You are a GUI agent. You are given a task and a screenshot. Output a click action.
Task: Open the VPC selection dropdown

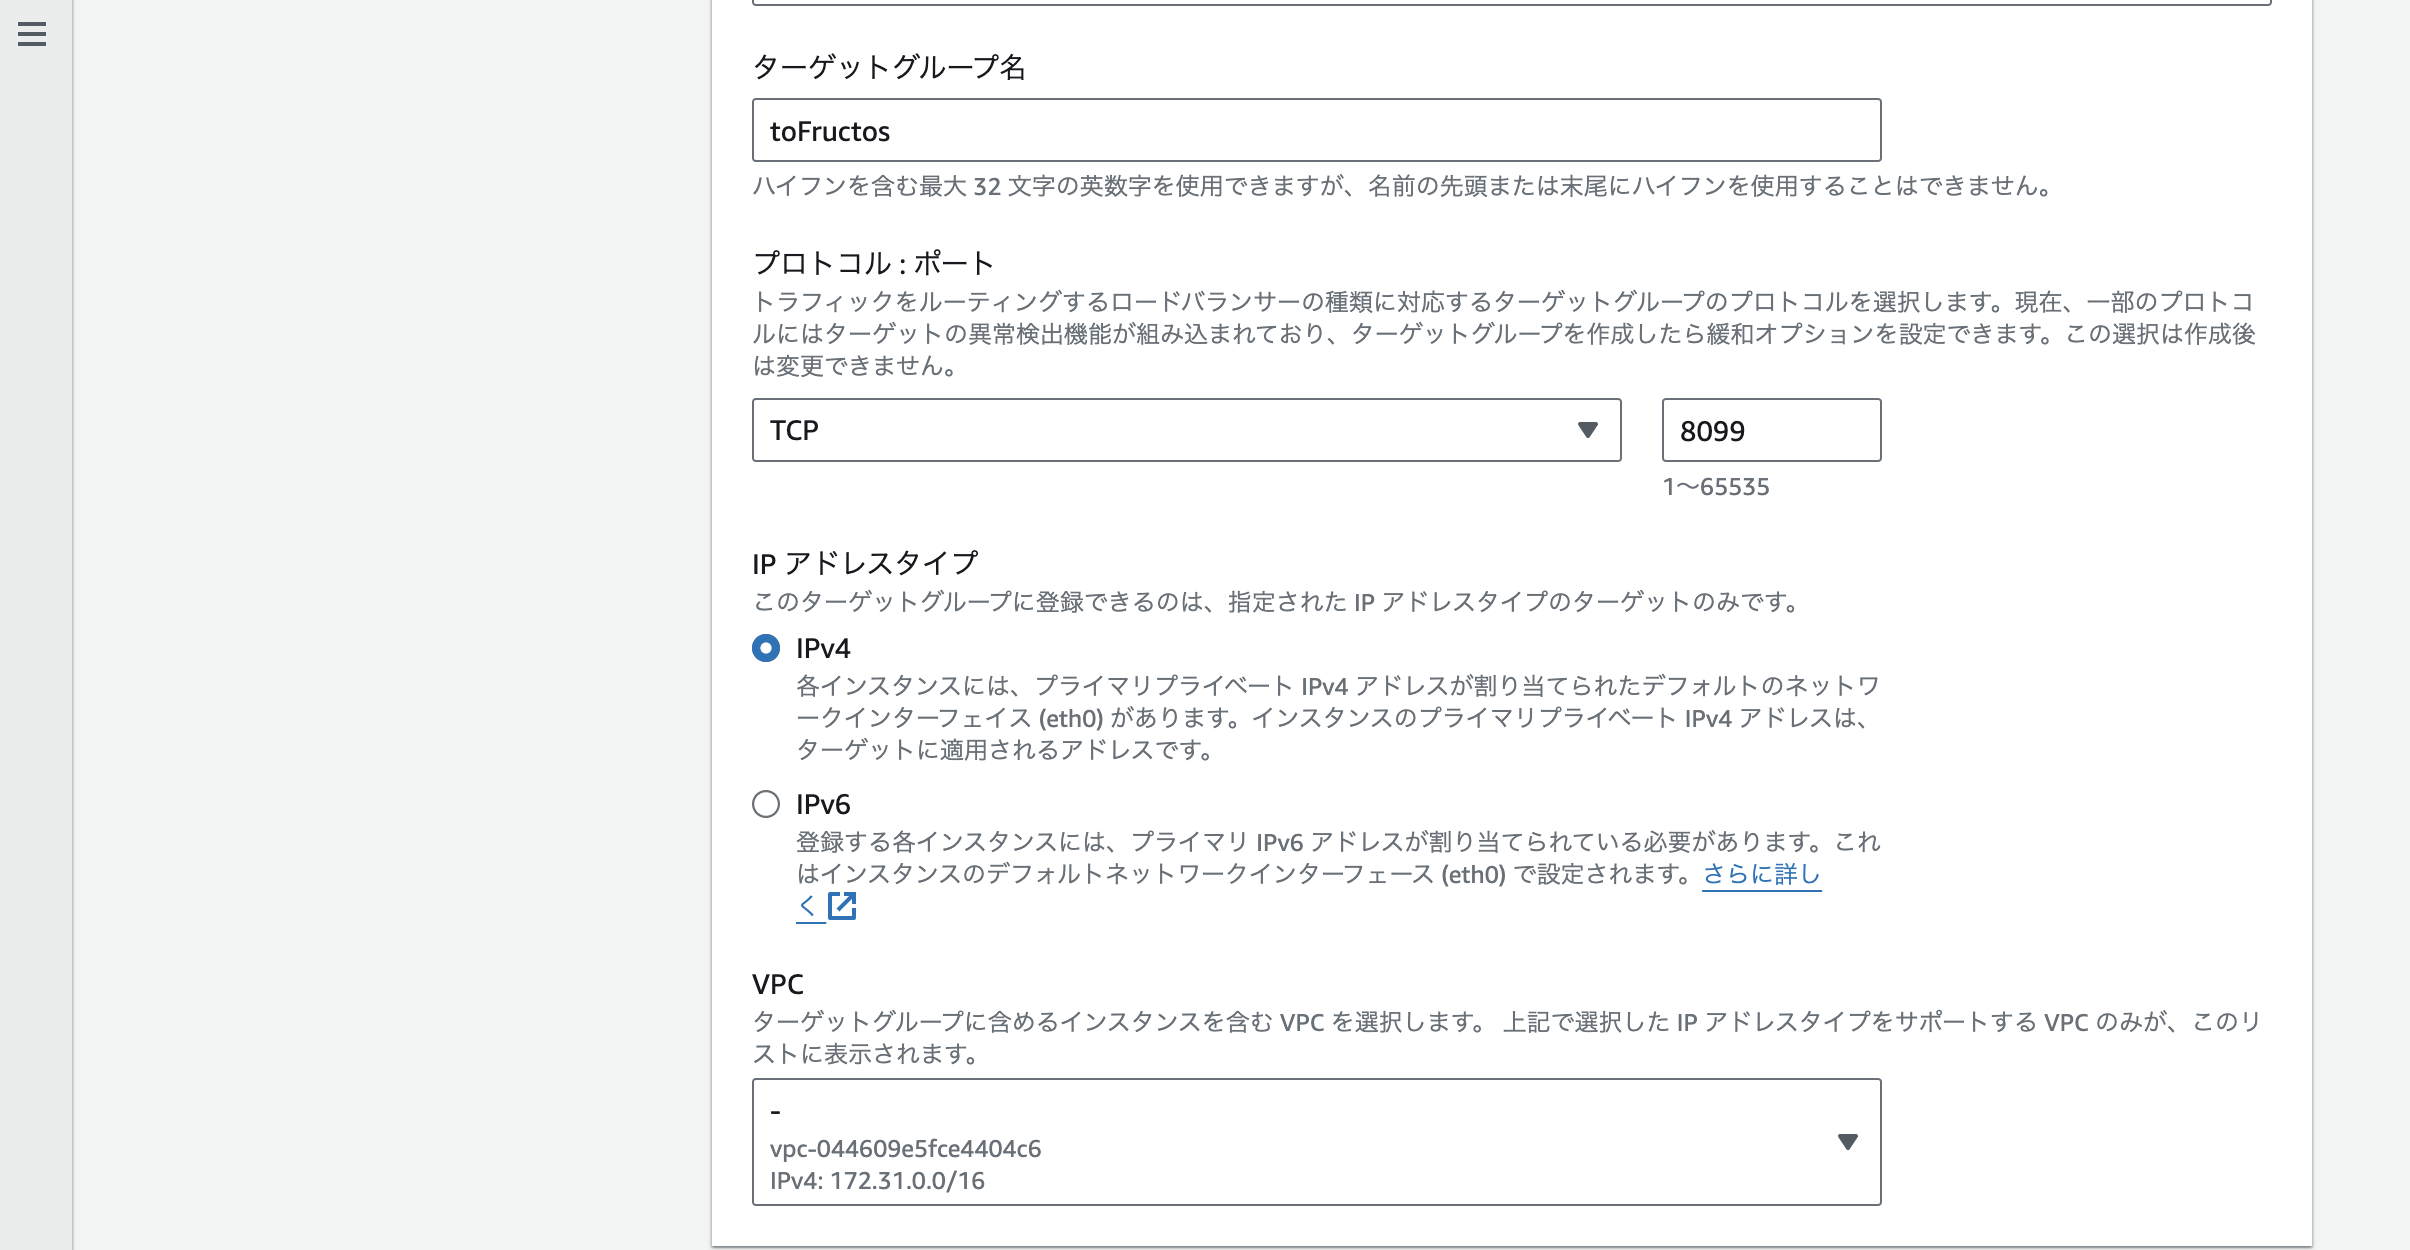click(1316, 1142)
